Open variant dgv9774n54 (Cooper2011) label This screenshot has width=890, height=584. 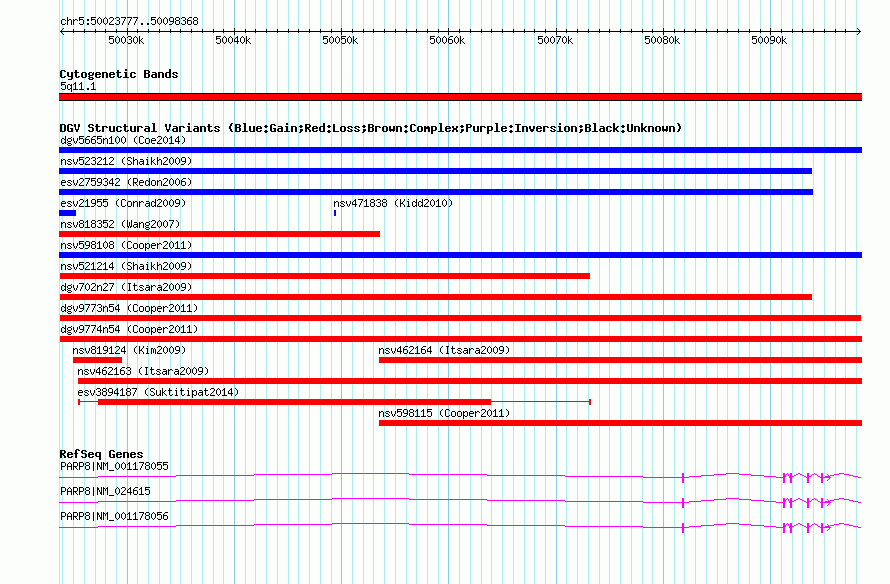[x=129, y=329]
